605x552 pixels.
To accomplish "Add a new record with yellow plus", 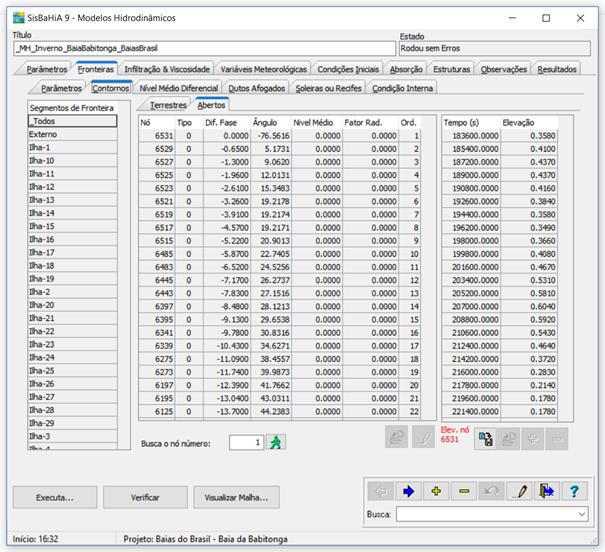I will (x=436, y=491).
